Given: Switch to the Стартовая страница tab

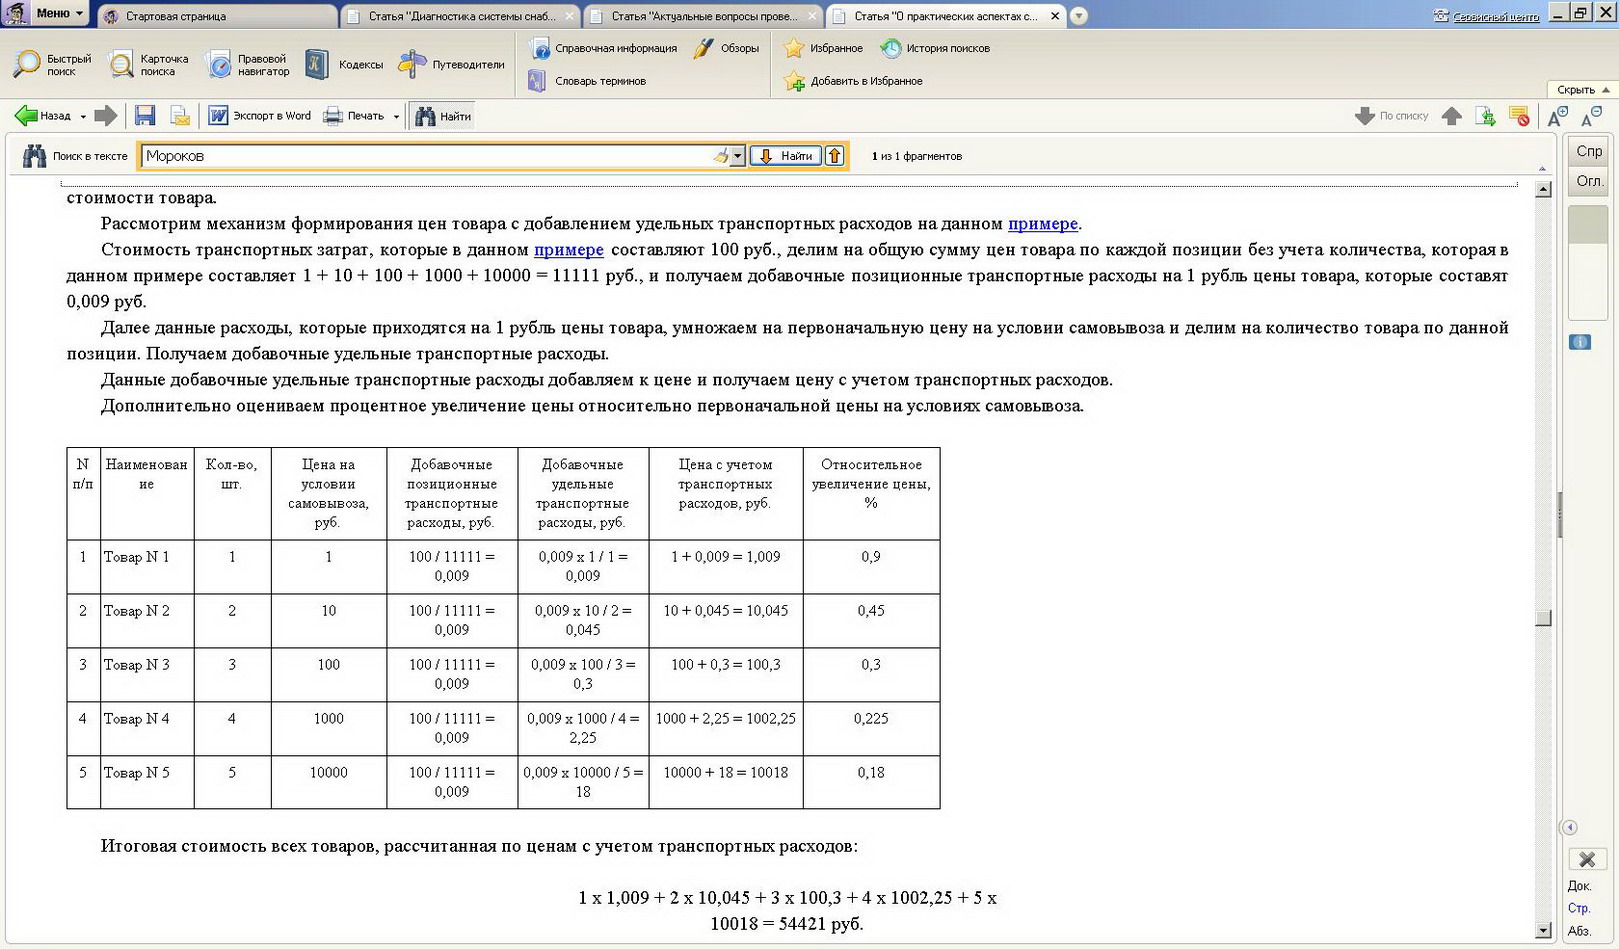Looking at the screenshot, I should point(220,16).
